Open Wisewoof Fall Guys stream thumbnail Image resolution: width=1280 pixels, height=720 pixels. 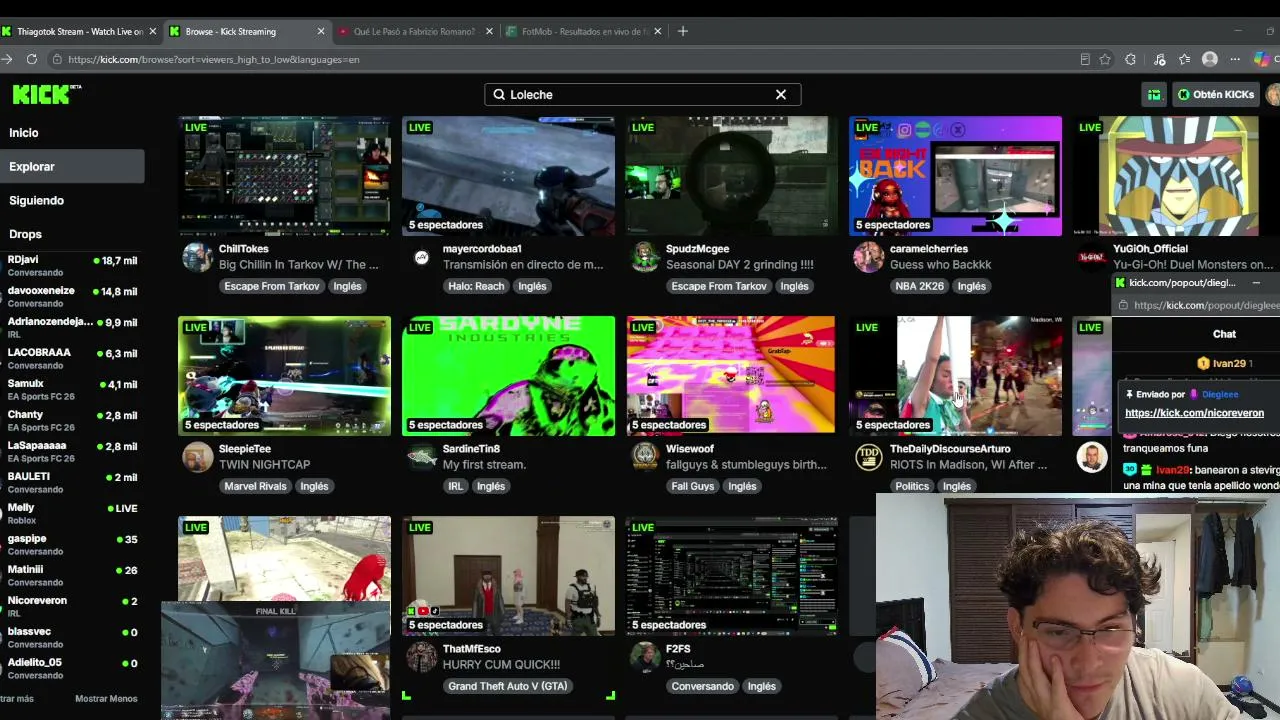coord(731,376)
